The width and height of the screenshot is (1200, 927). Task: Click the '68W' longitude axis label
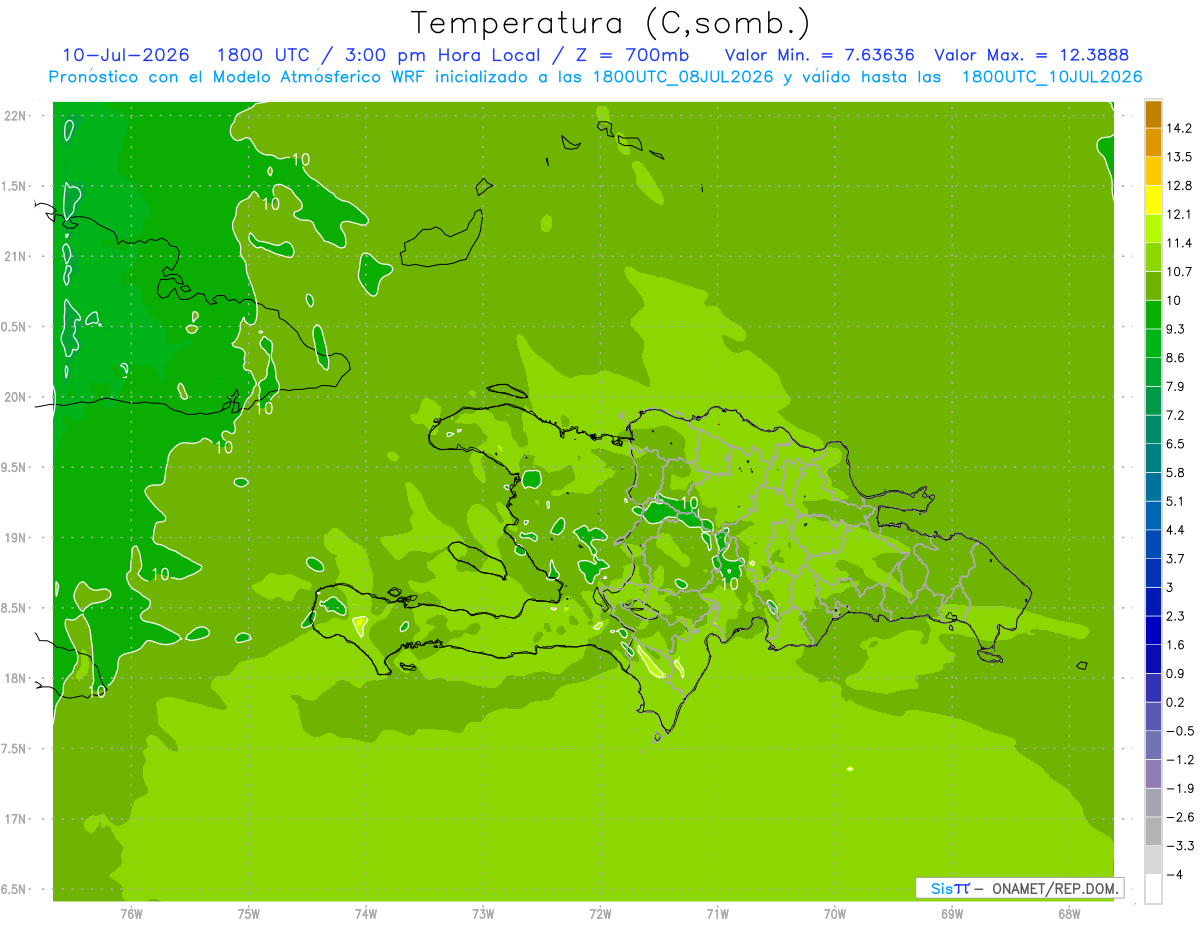click(1069, 914)
